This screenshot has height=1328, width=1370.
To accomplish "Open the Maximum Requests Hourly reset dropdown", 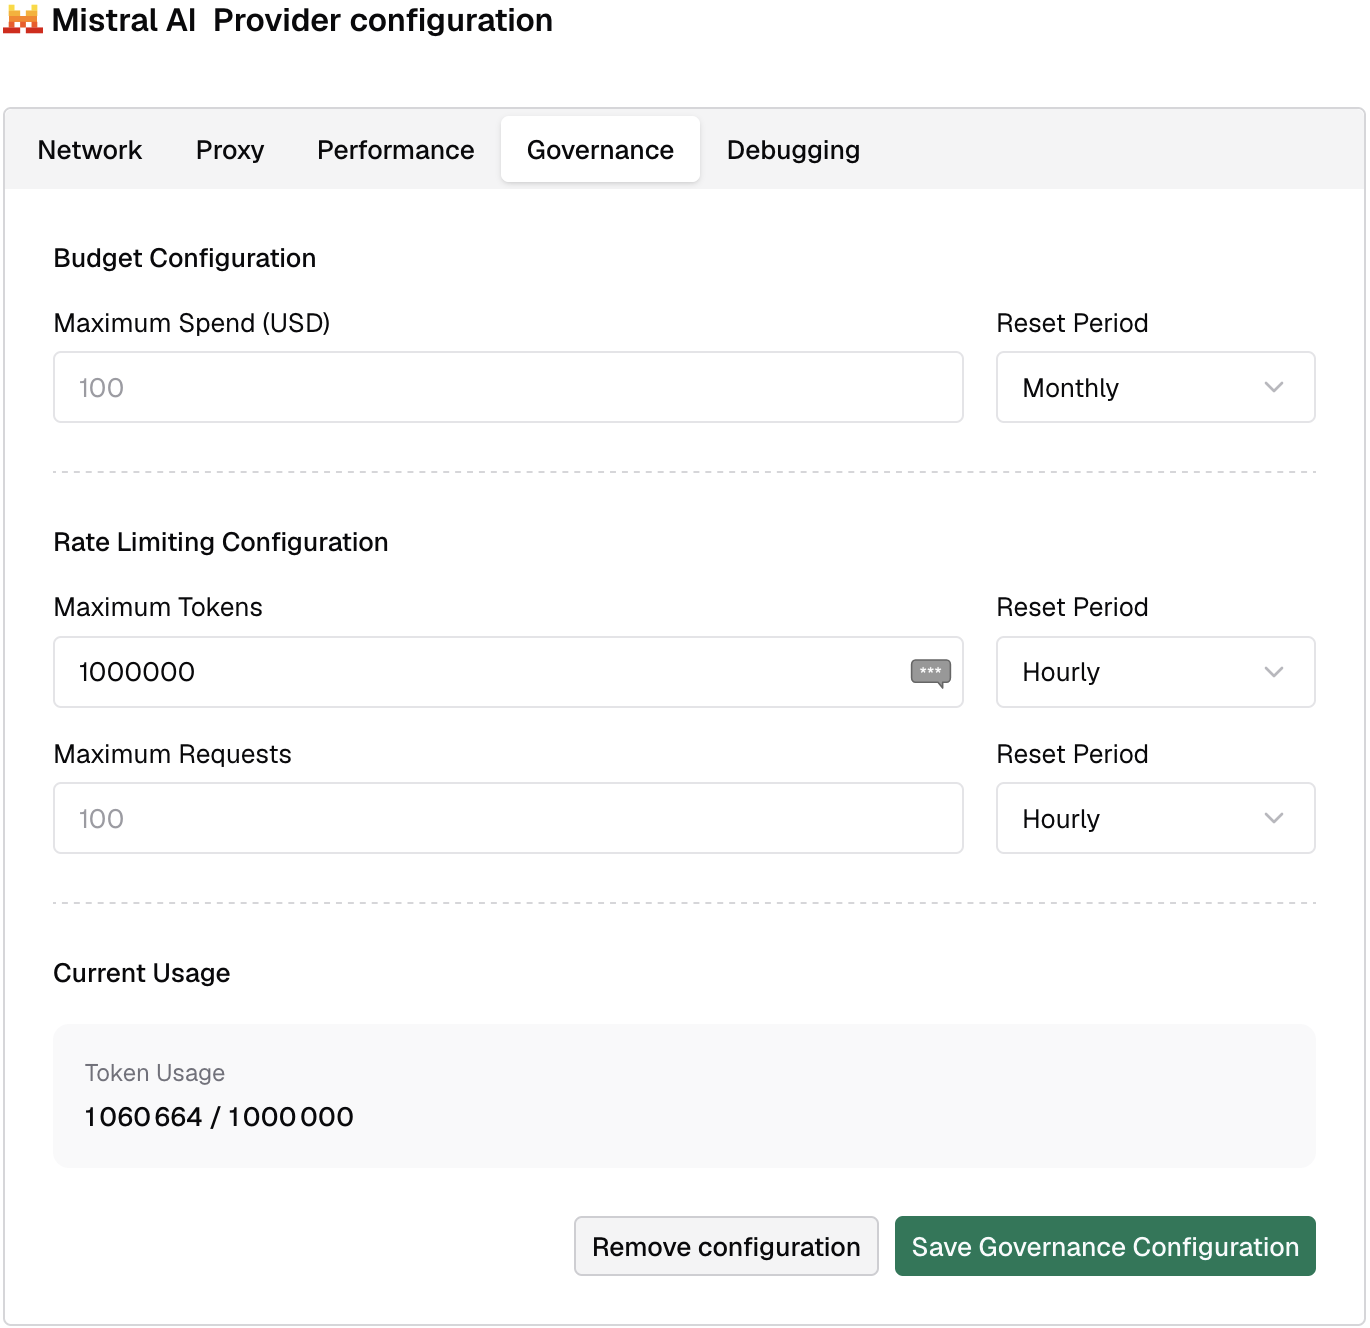I will click(1155, 818).
